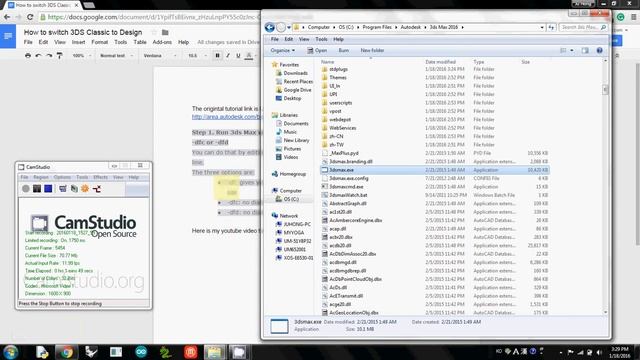Click the File Explorer taskbar icon
Image resolution: width=640 pixels, height=360 pixels.
click(214, 352)
